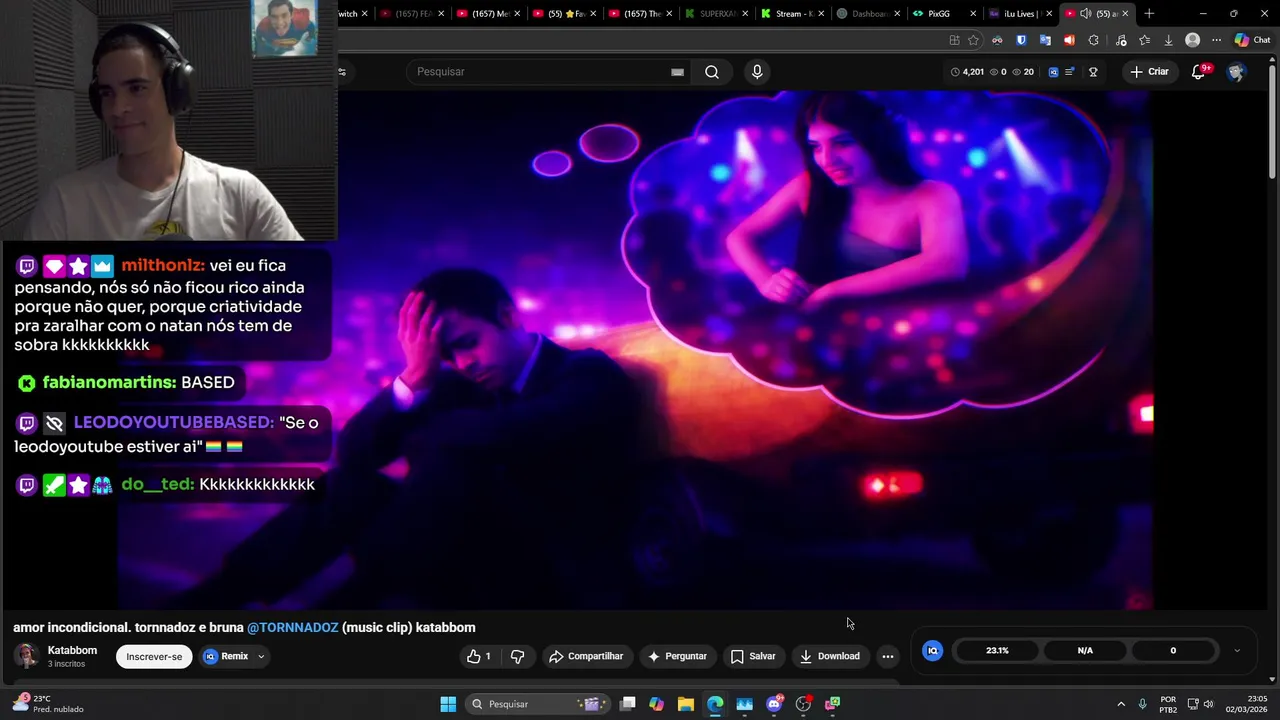Open the trophy icon in YouTube header

pyautogui.click(x=1093, y=72)
